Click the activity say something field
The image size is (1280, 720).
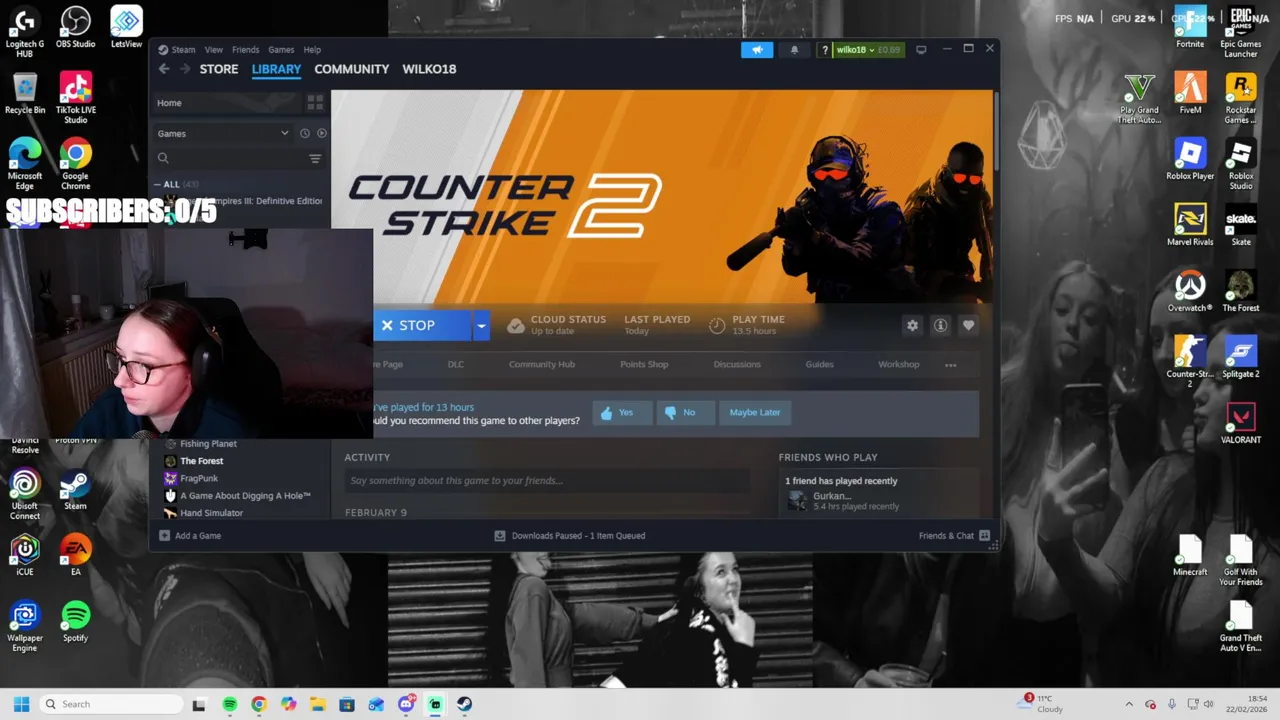(546, 481)
